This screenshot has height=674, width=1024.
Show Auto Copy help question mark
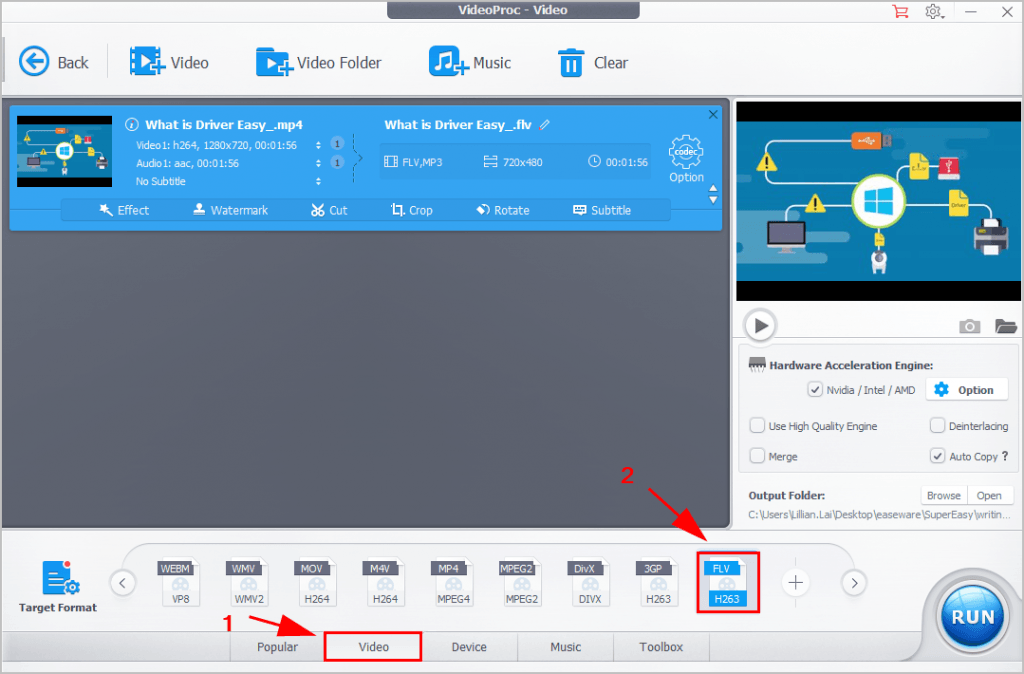coord(1005,456)
